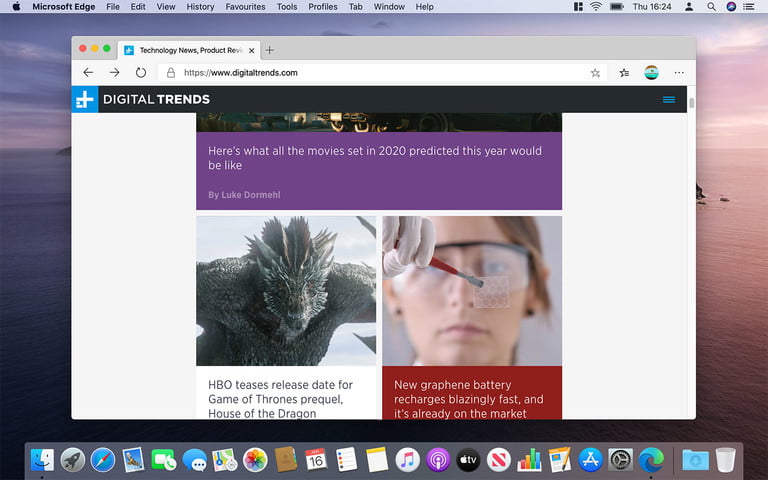The height and width of the screenshot is (480, 768).
Task: Open the graphene battery photo thumbnail
Action: pos(472,291)
